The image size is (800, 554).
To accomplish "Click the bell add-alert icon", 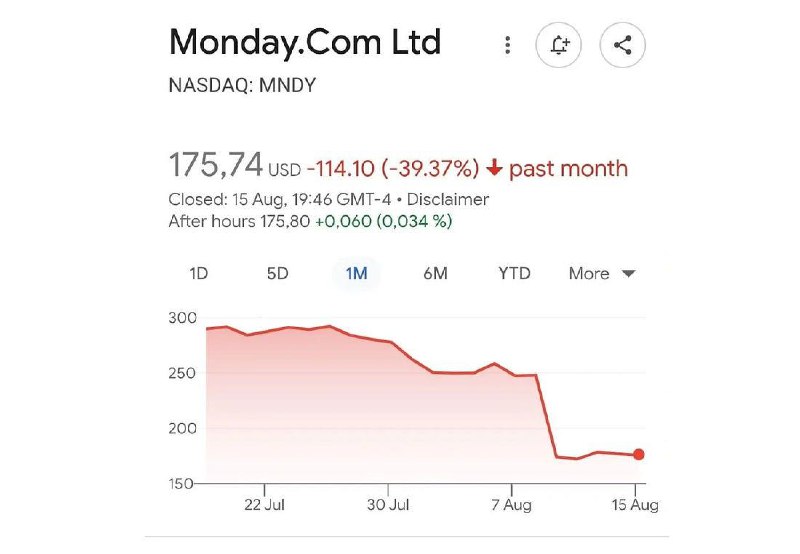I will [559, 45].
